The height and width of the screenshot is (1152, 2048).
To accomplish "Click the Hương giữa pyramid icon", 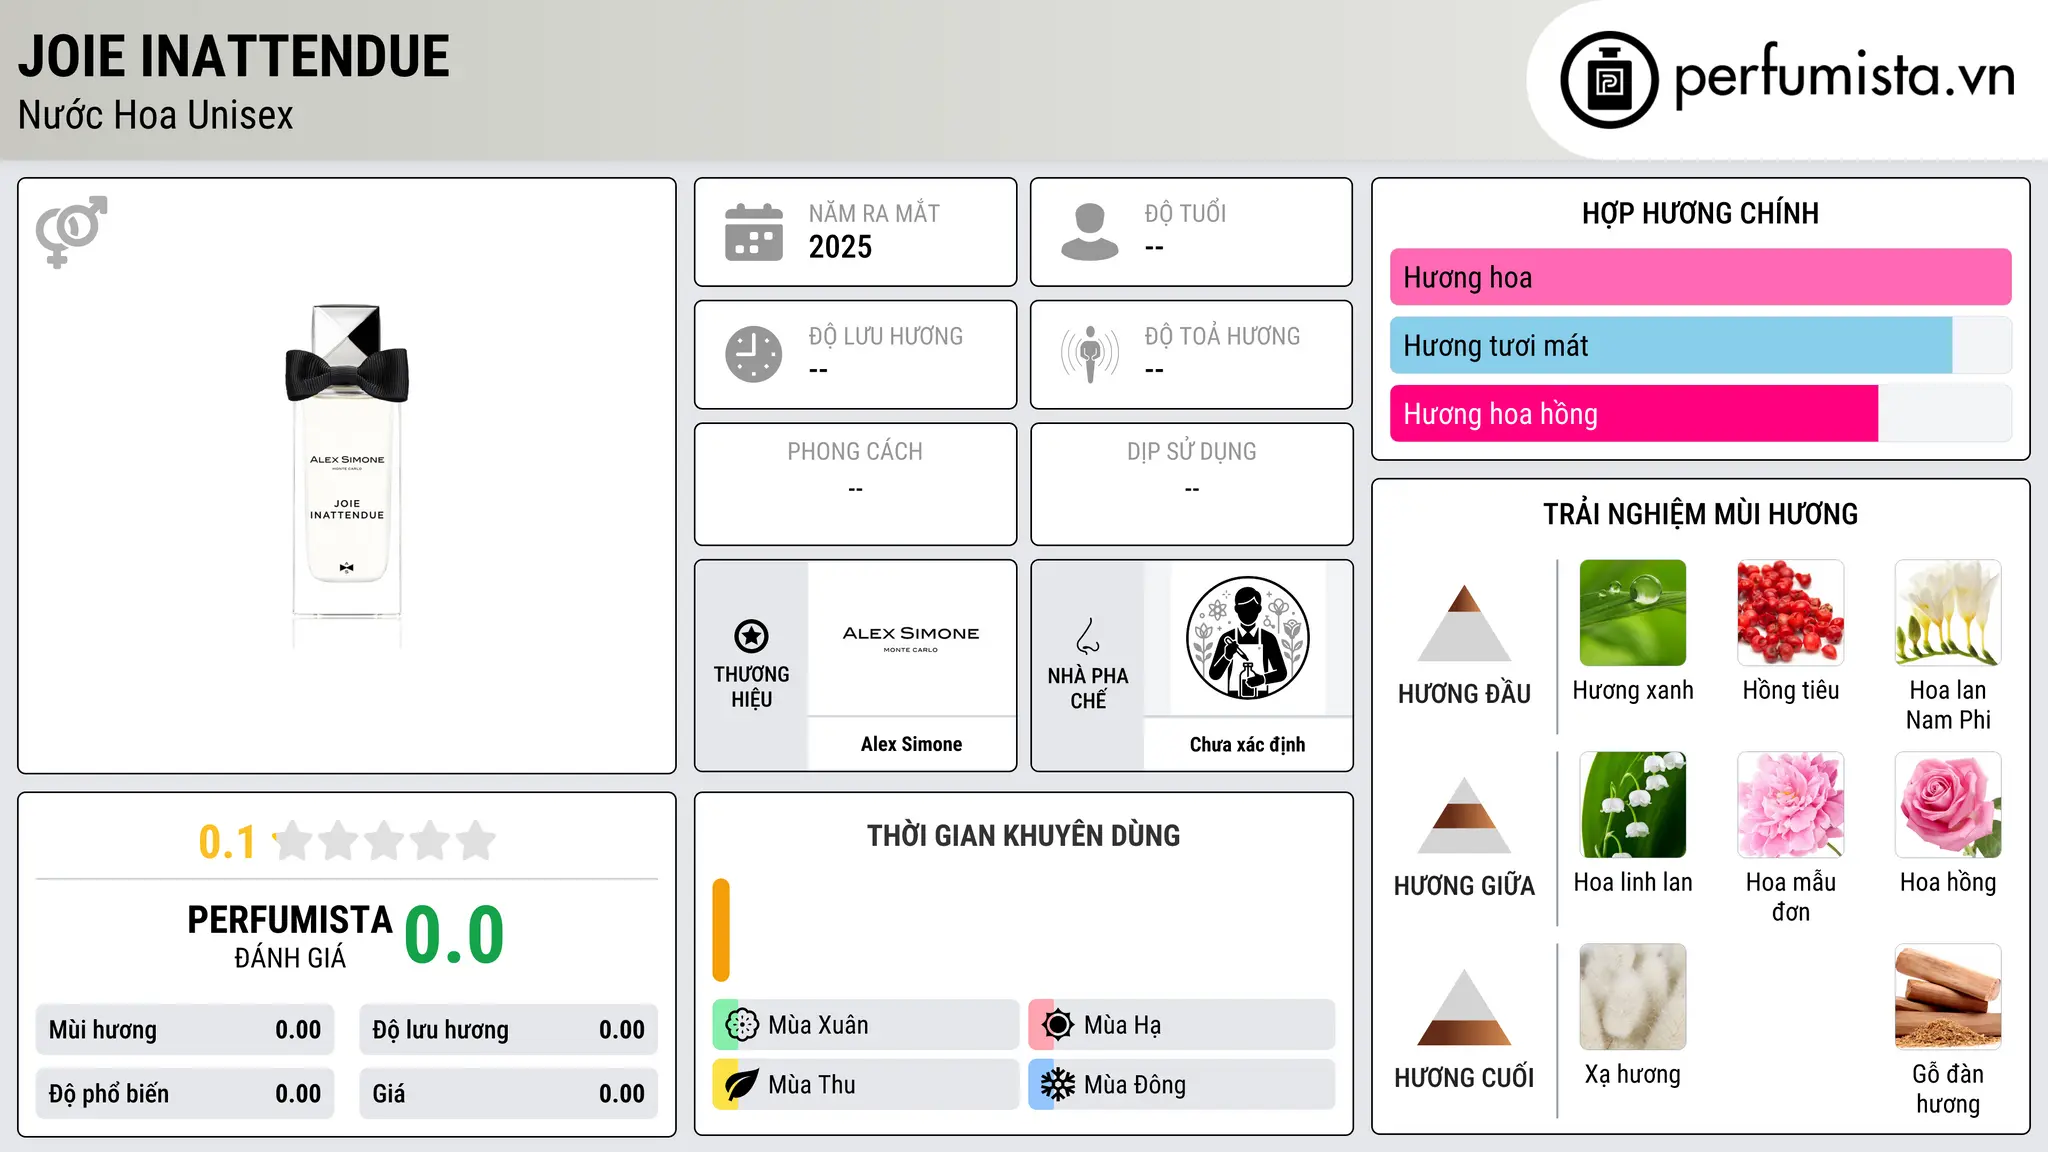I will [x=1465, y=815].
